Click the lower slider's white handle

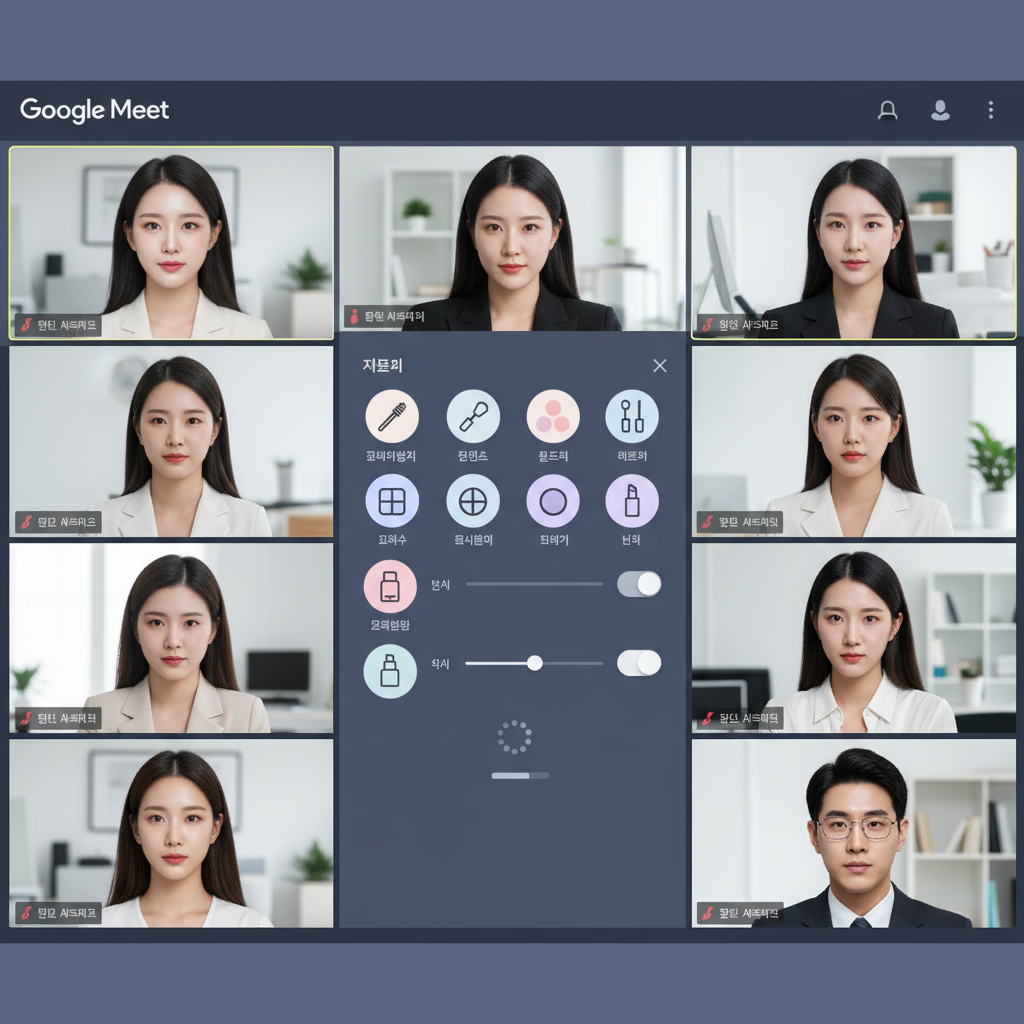coord(535,662)
